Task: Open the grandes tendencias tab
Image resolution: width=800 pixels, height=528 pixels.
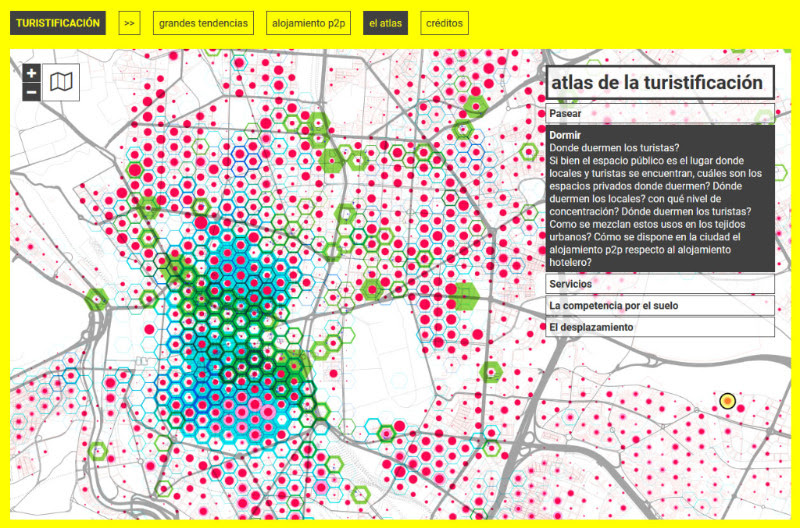Action: click(203, 23)
